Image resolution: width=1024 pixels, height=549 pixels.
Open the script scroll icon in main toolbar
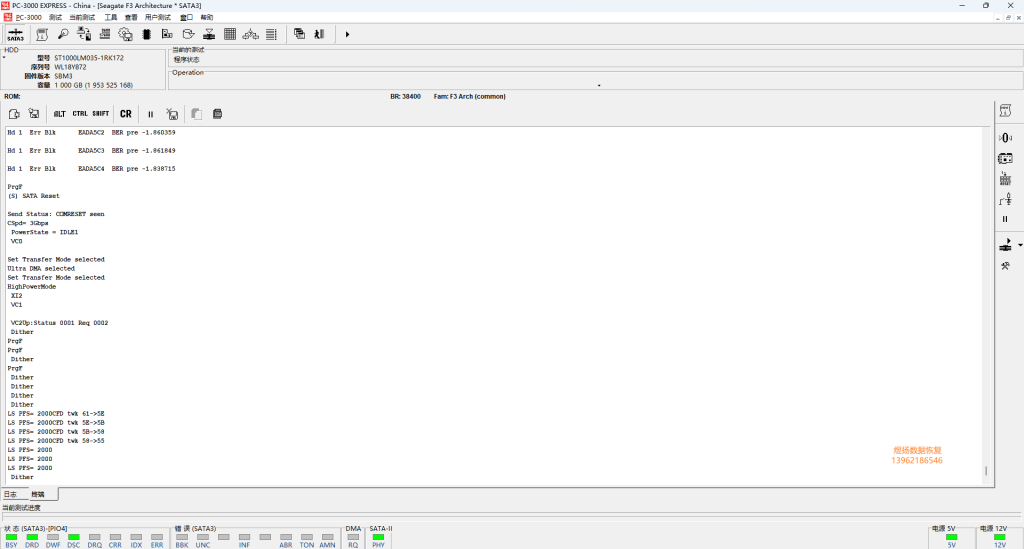point(42,35)
